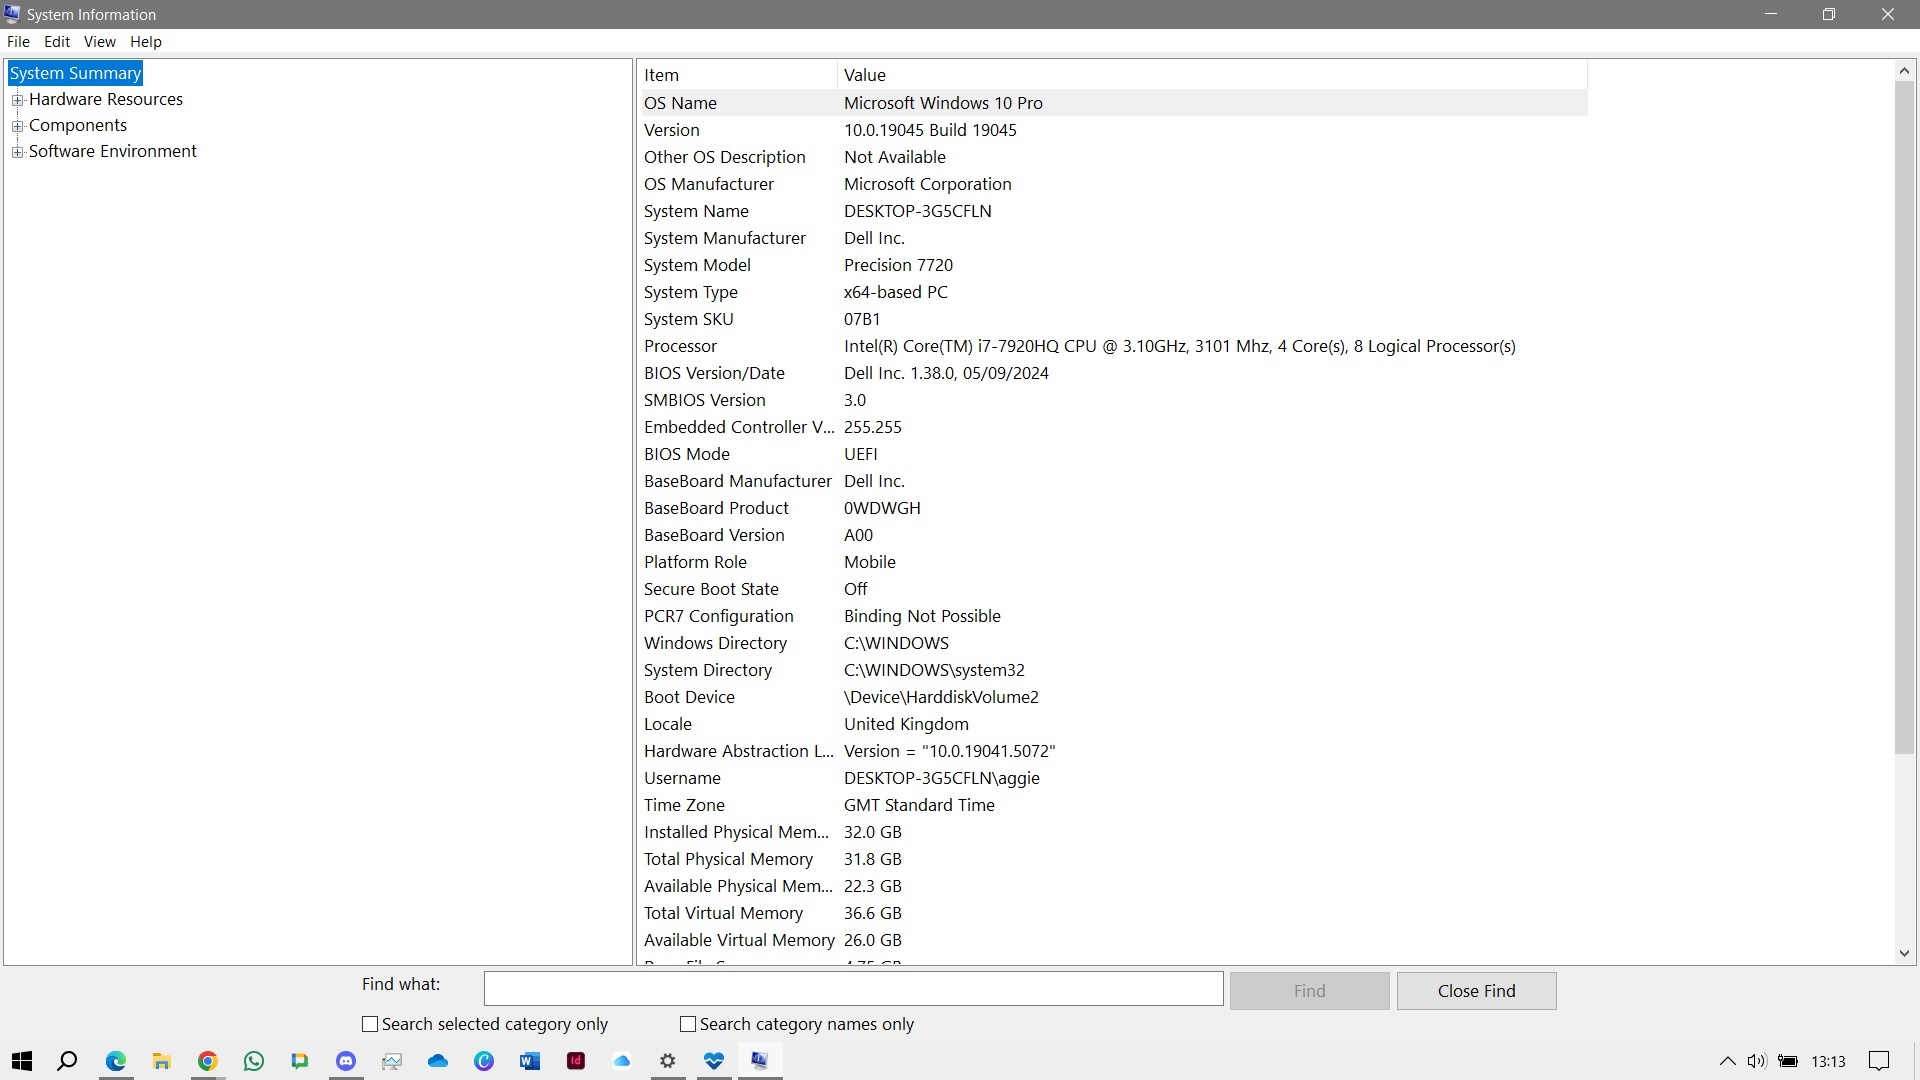This screenshot has width=1920, height=1080.
Task: Open volume control in system tray
Action: coord(1757,1061)
